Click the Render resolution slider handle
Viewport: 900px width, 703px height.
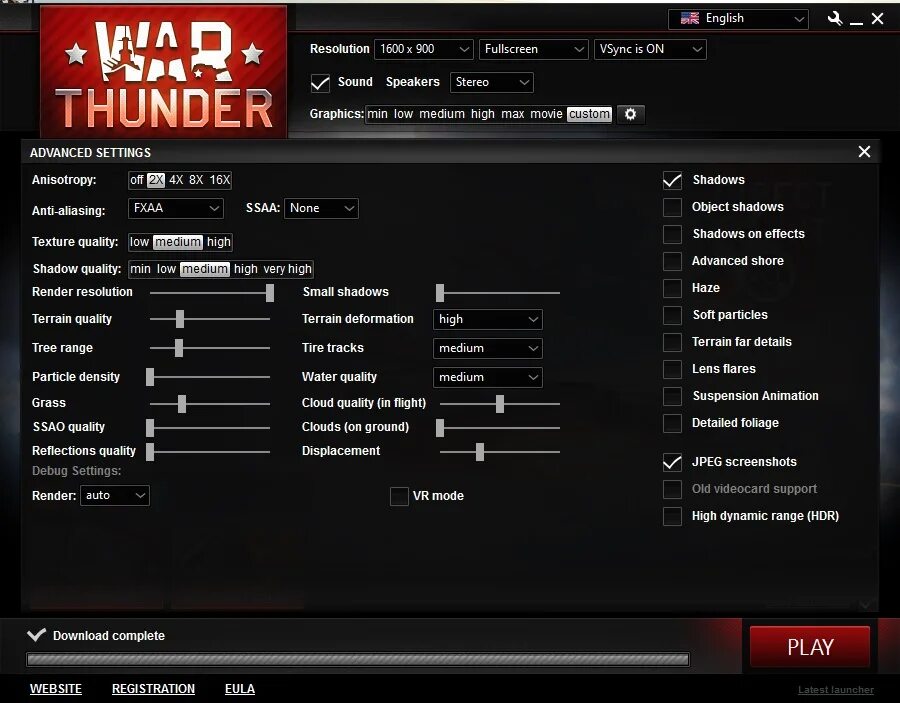270,293
